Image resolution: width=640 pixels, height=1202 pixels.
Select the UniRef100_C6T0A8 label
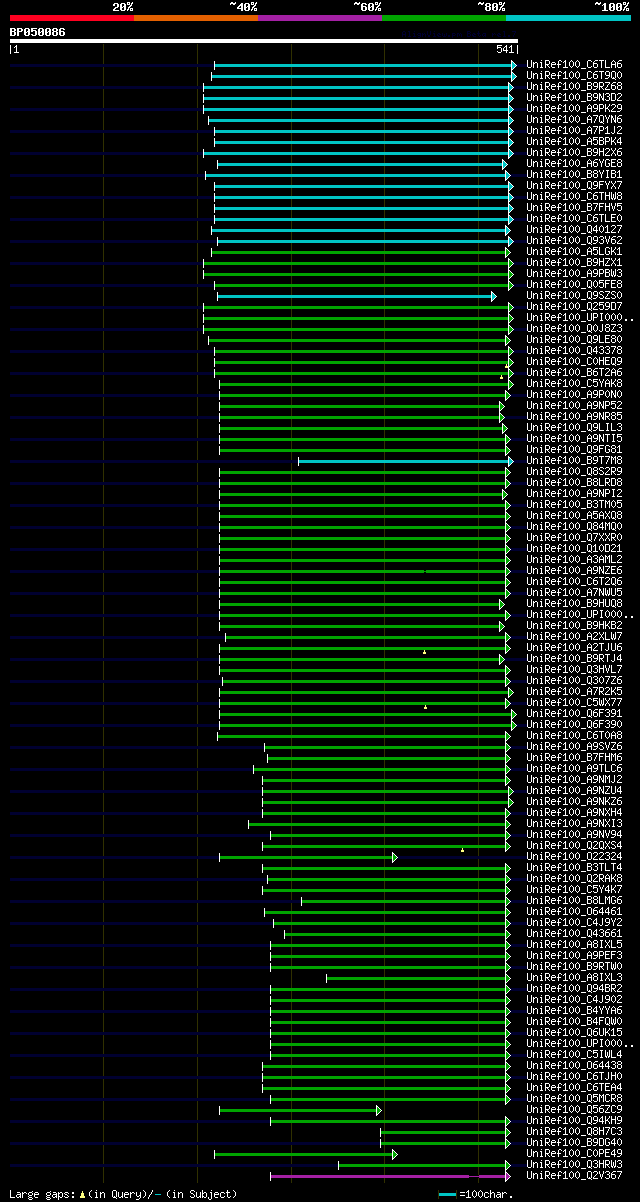pos(574,735)
